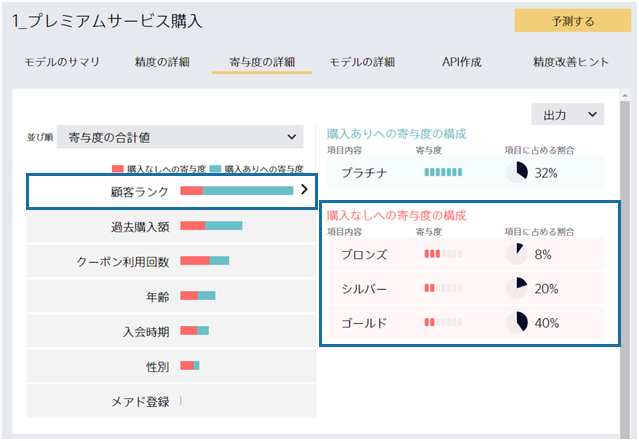
Task: Click the 年齢 contribution bar
Action: pos(198,295)
